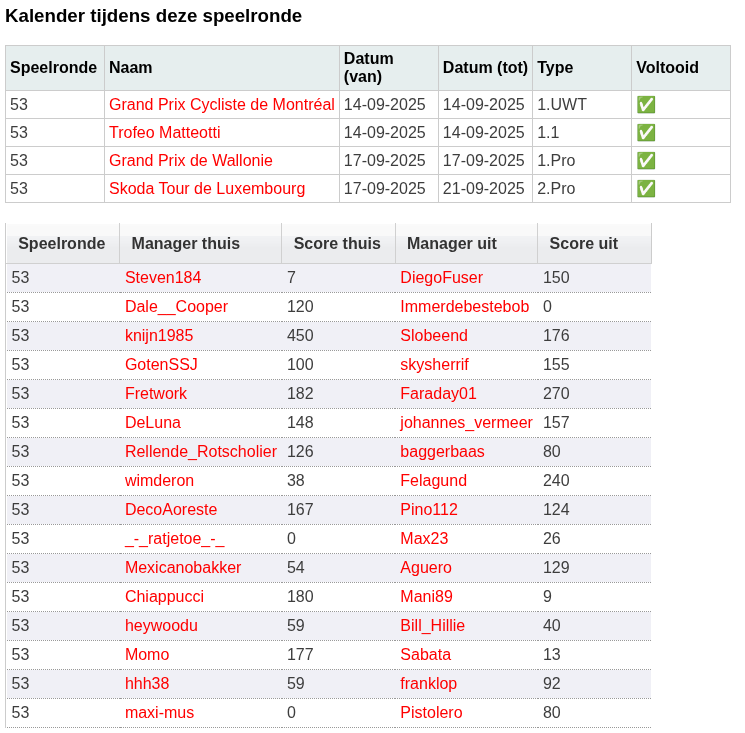The image size is (745, 733).
Task: Click the Skoda Tour de Luxembourg completed checkmark
Action: (x=646, y=188)
